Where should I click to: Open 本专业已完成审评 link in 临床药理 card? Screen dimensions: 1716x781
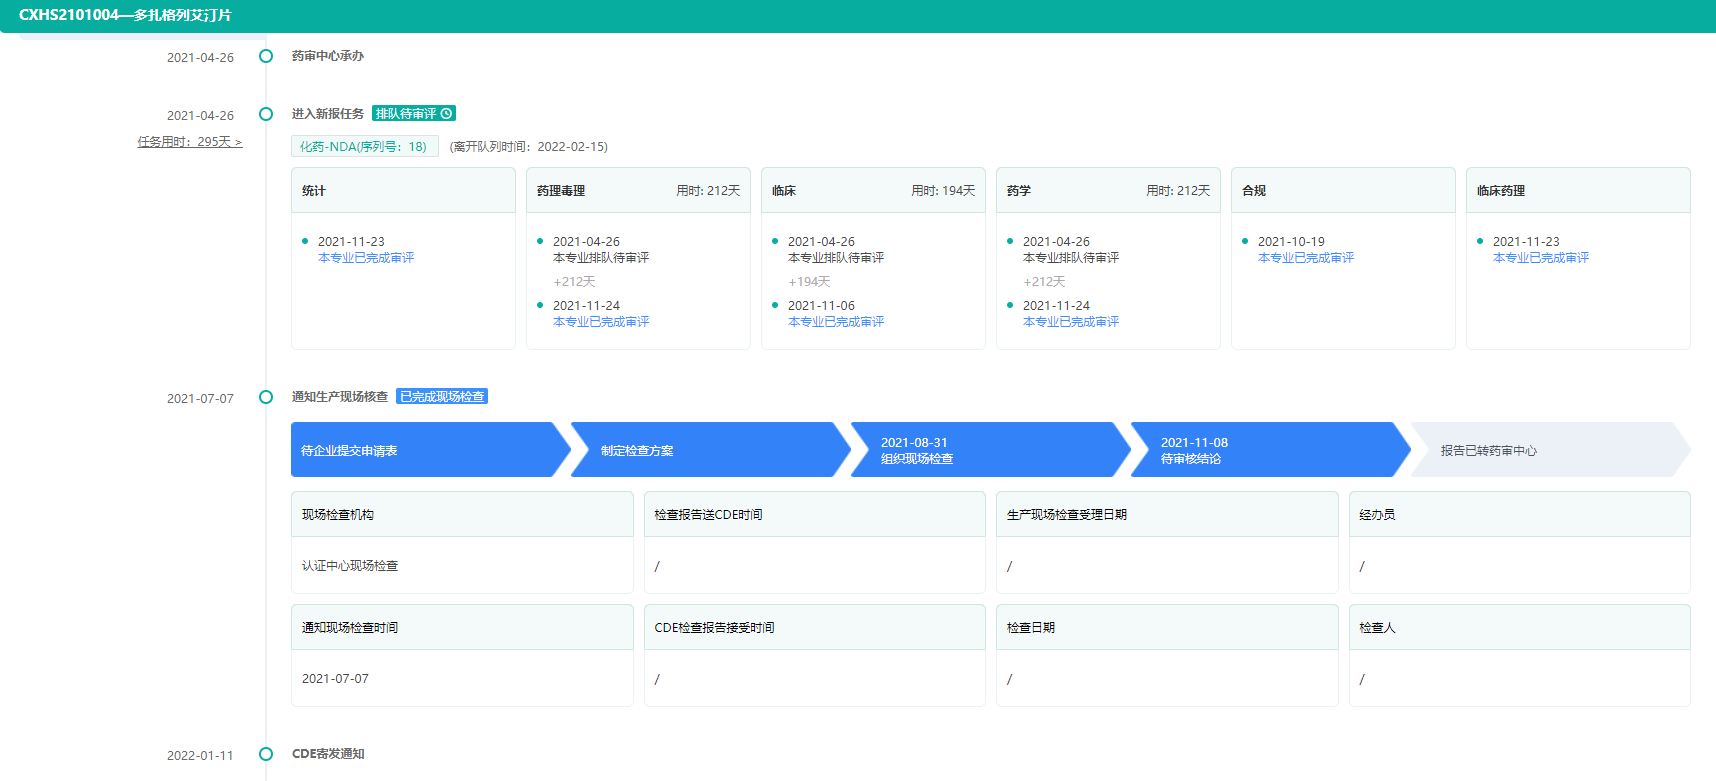click(x=1541, y=258)
